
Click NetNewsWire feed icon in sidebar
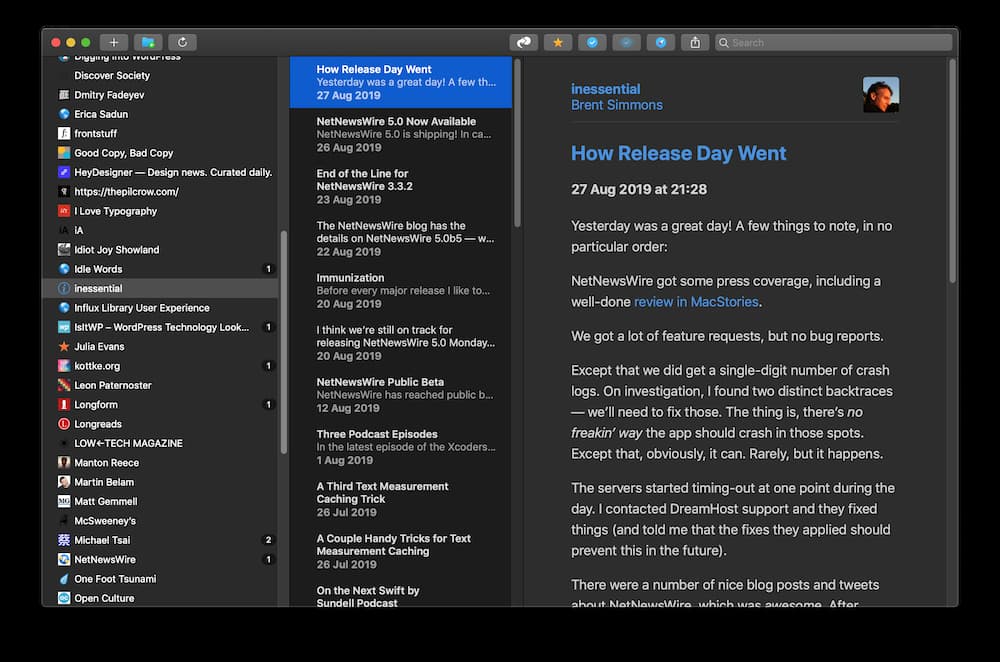point(64,559)
